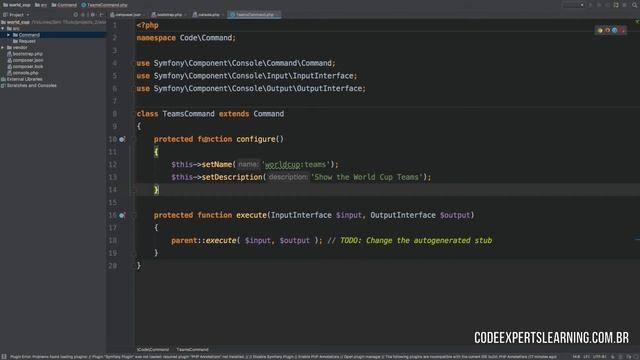Click the class TeamsCommand declaration
Viewport: 640px width, 360px height.
(x=210, y=114)
